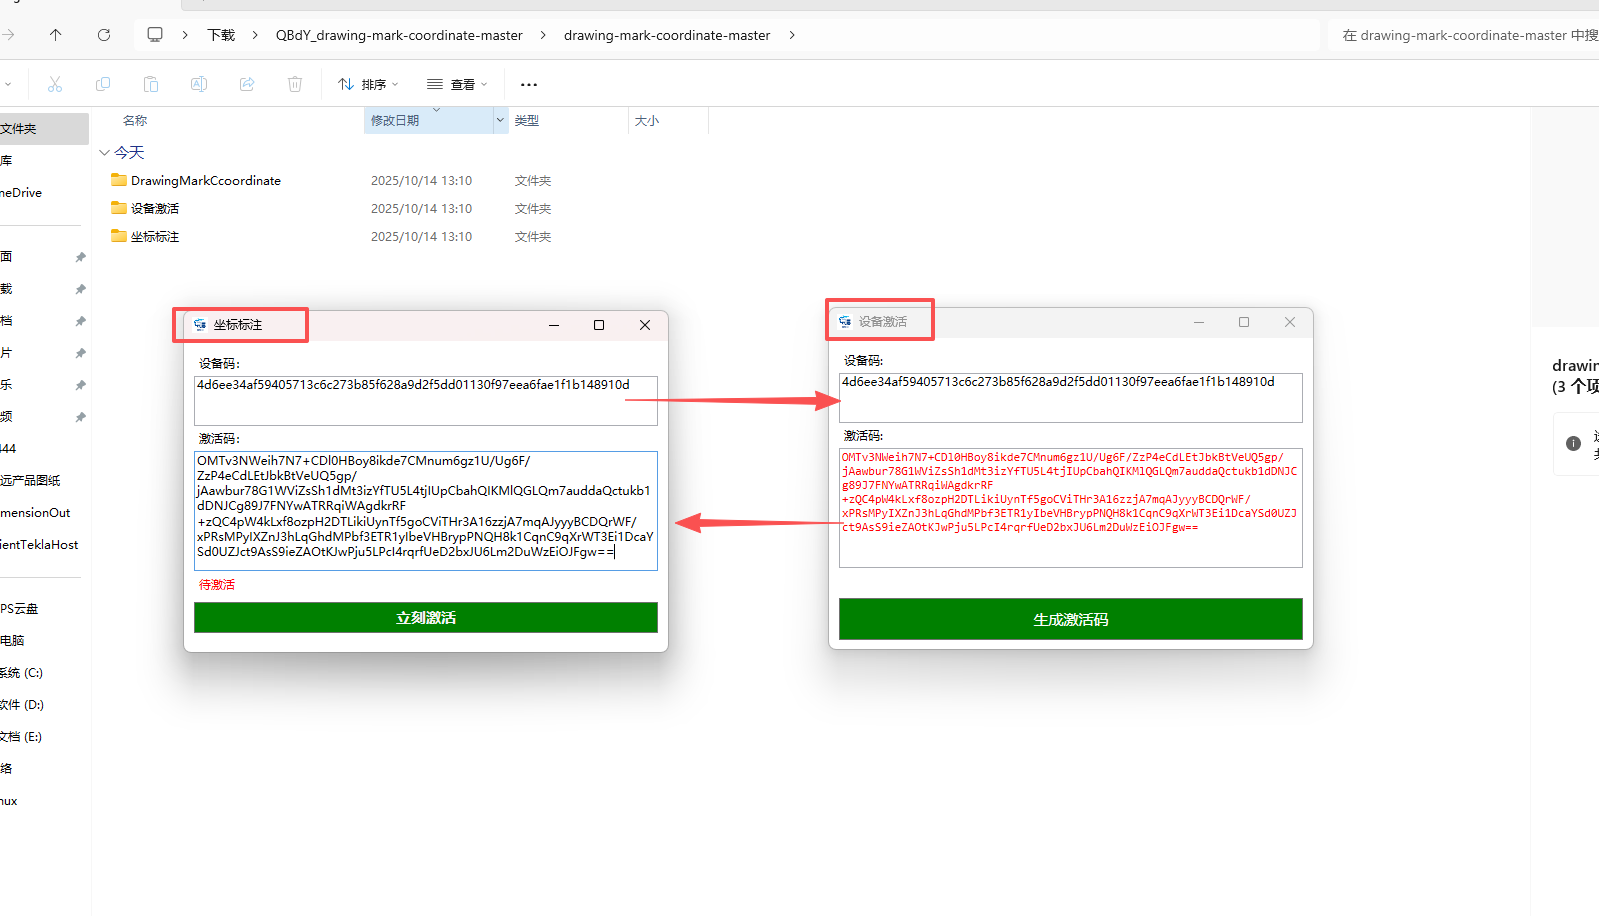Click the Rename icon in toolbar

tap(199, 85)
